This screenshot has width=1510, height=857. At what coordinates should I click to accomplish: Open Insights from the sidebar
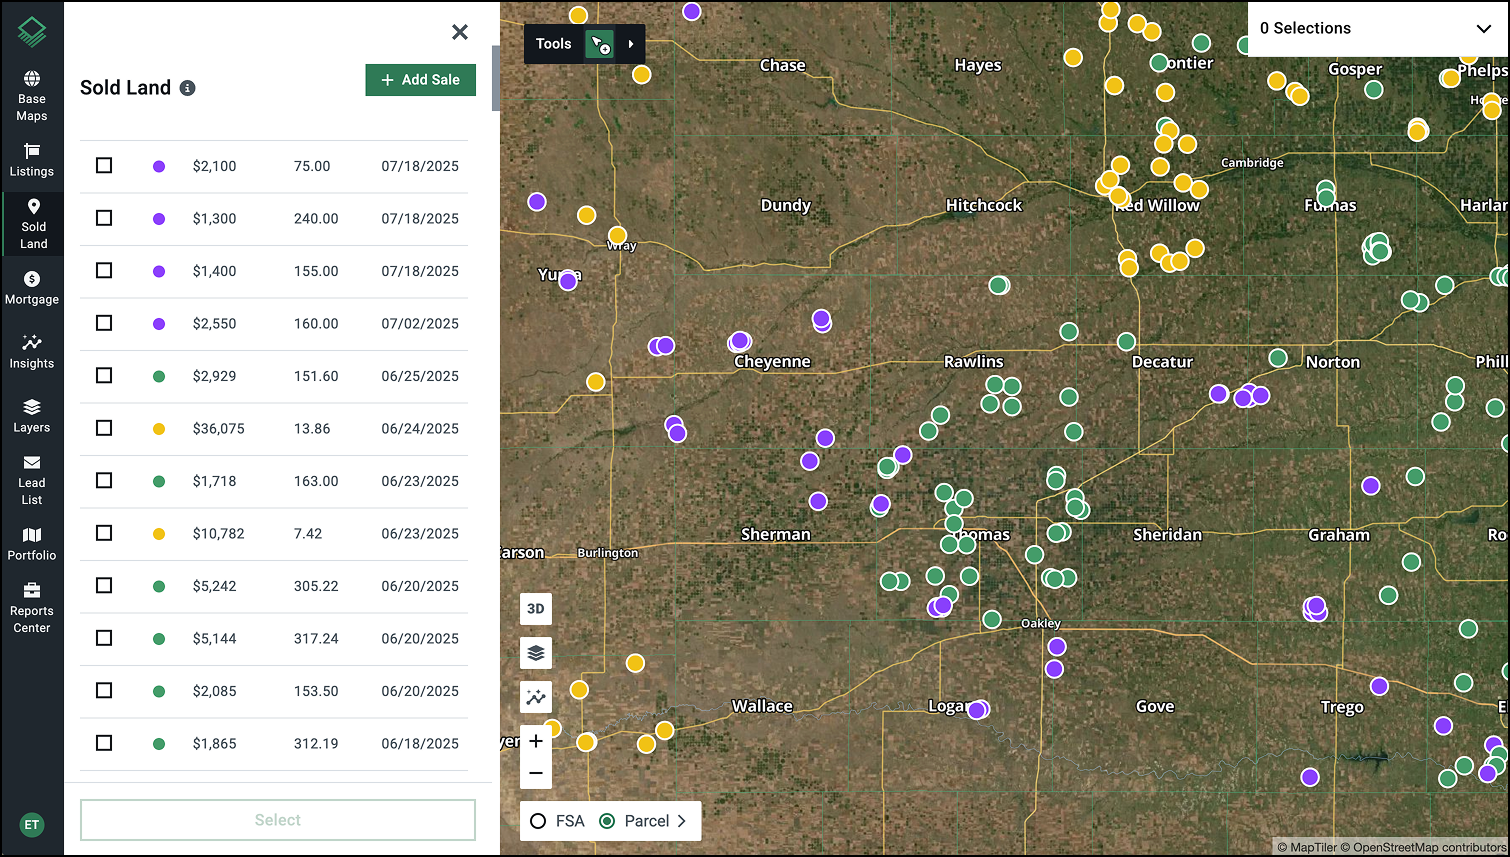(x=32, y=352)
